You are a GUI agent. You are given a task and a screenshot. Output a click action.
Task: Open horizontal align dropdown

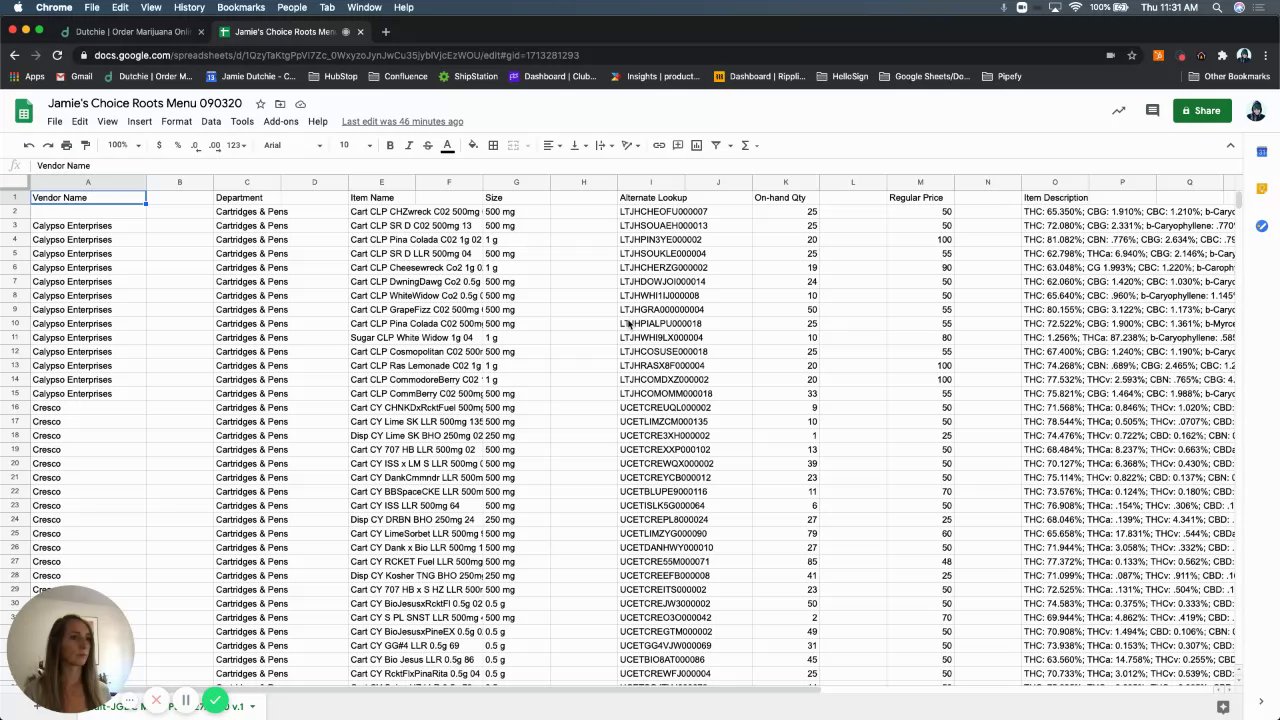(552, 145)
